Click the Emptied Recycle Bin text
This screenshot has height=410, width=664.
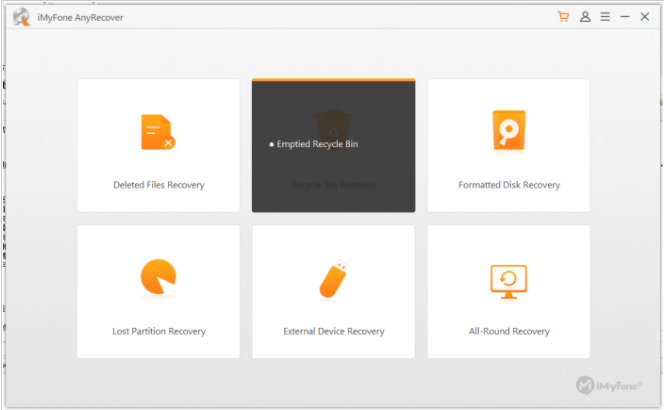tap(317, 144)
